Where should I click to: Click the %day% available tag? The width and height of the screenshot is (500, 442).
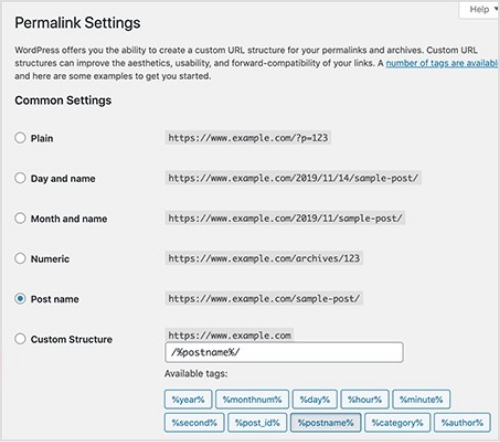pyautogui.click(x=315, y=399)
